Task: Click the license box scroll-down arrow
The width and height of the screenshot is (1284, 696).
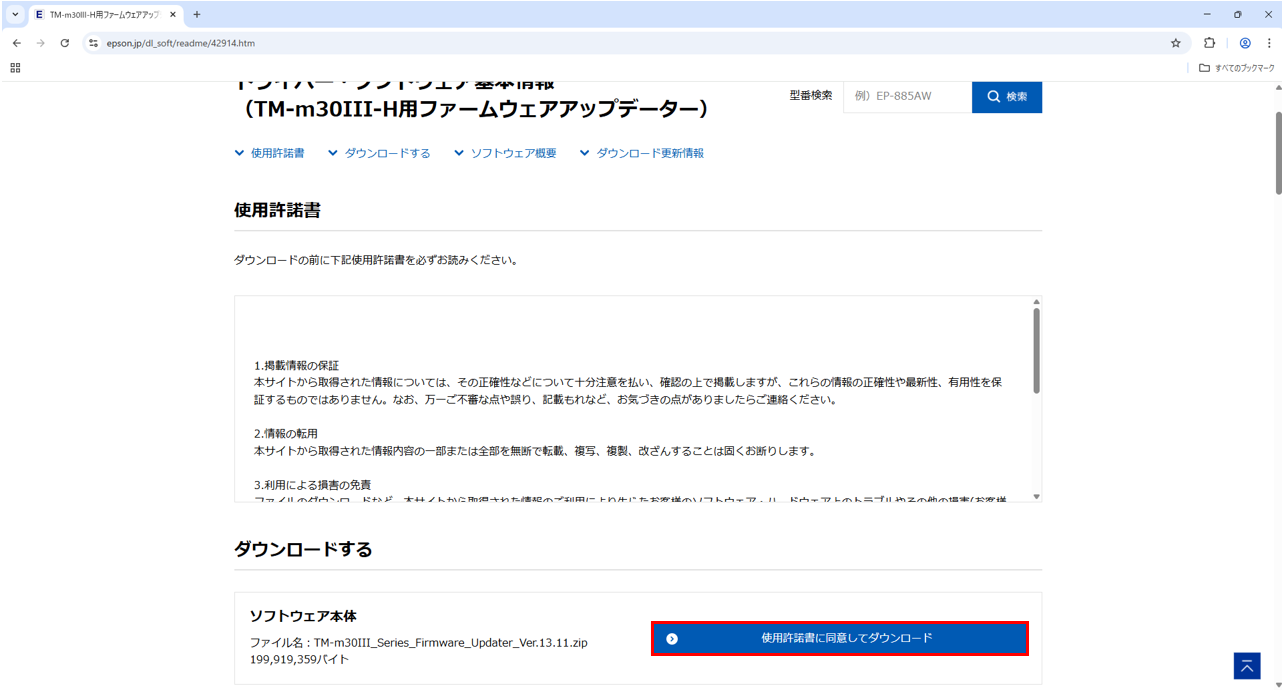Action: pyautogui.click(x=1036, y=496)
